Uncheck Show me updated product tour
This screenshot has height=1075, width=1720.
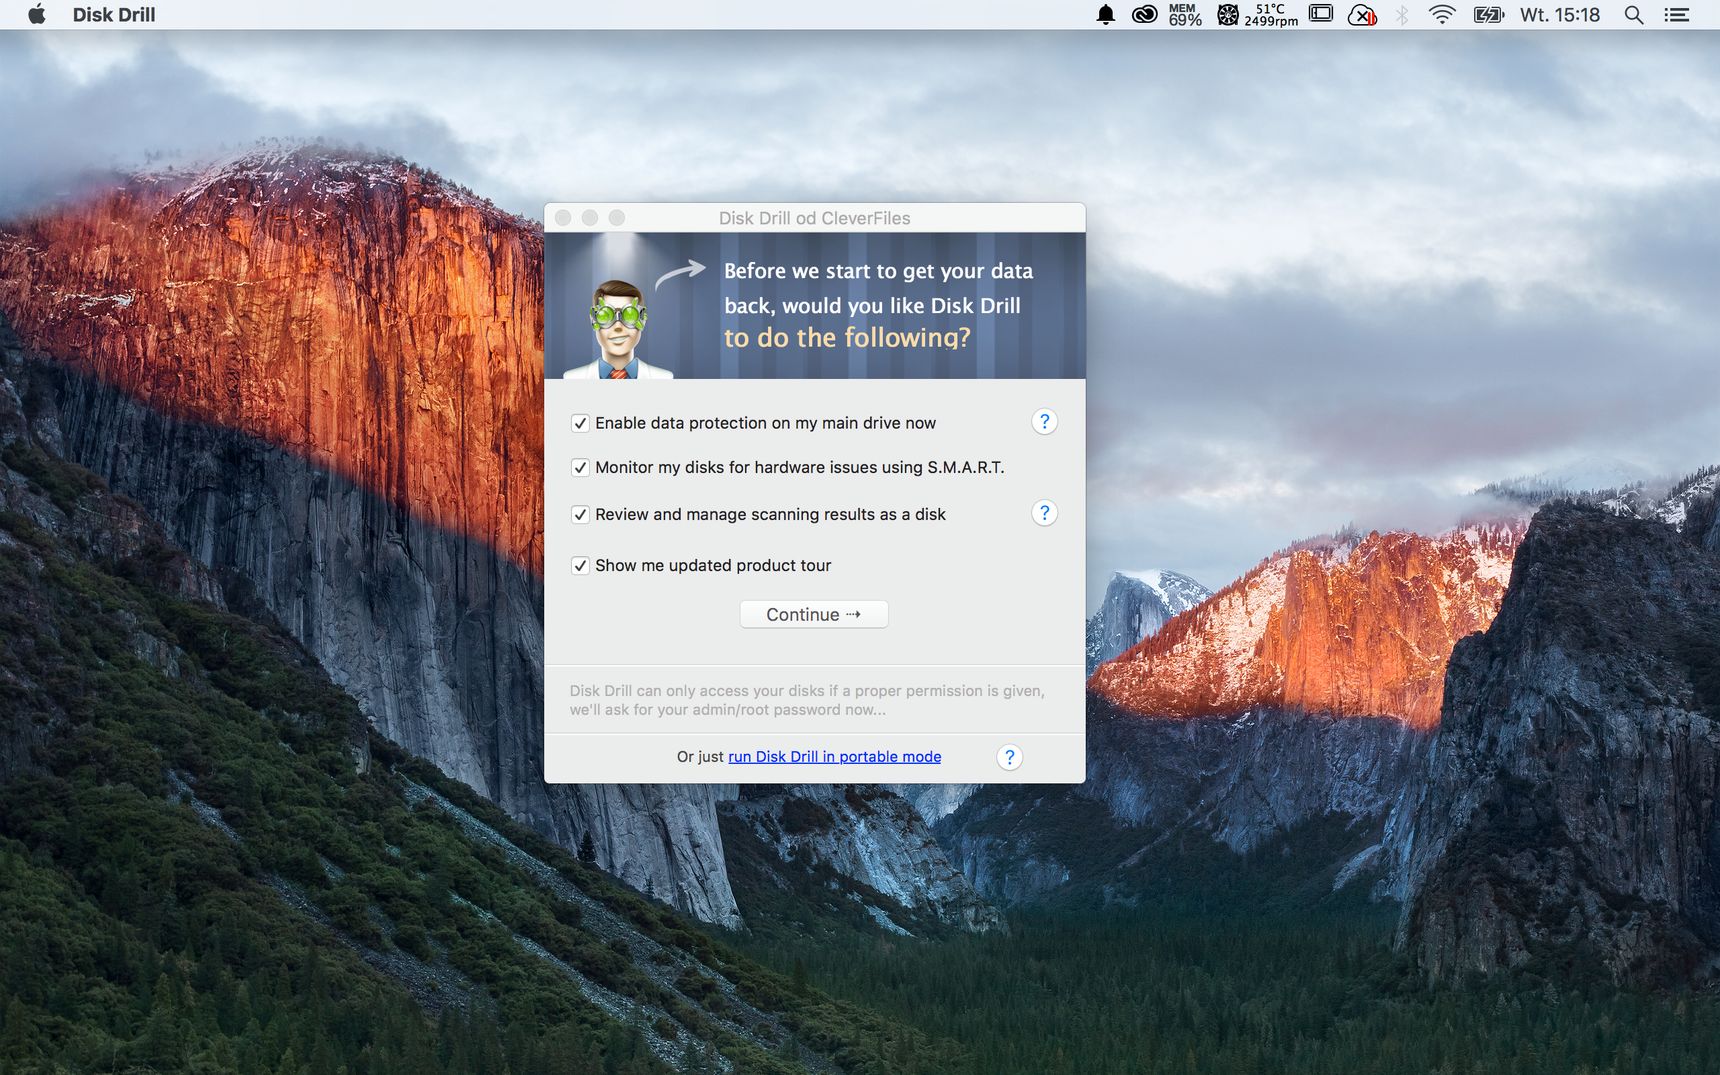pyautogui.click(x=580, y=565)
